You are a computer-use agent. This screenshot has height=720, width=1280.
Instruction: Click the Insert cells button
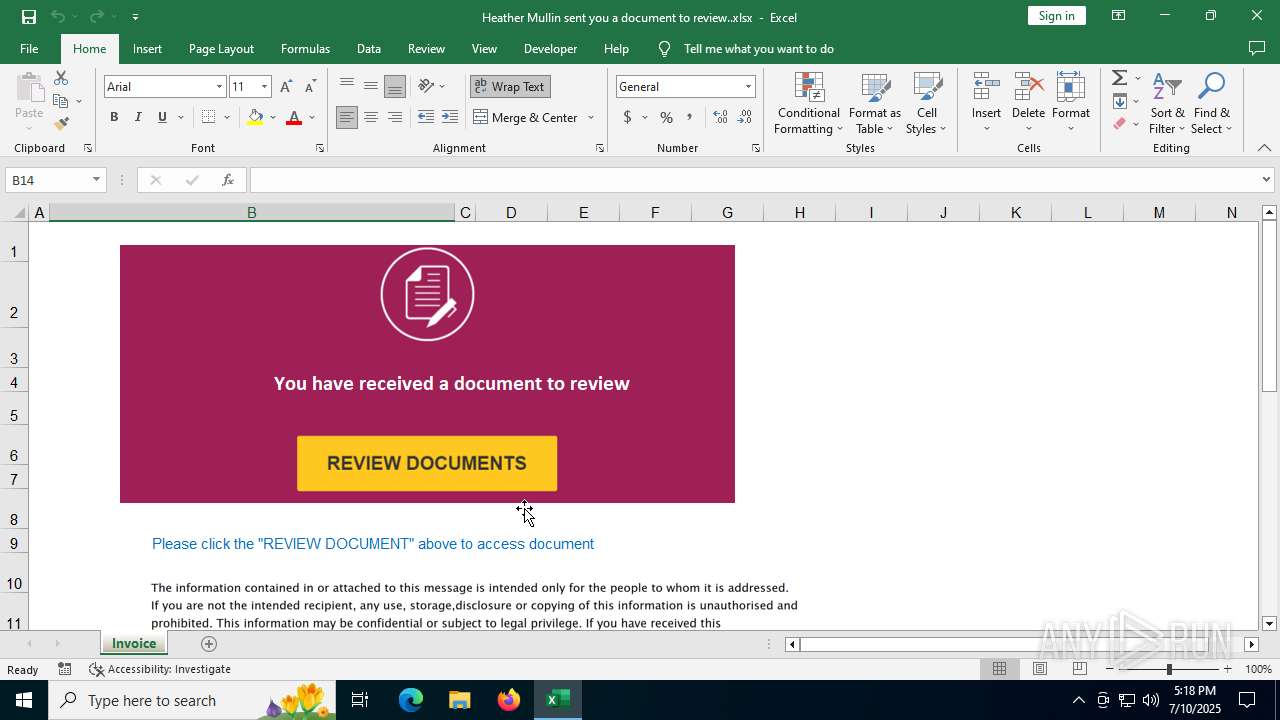[x=986, y=103]
